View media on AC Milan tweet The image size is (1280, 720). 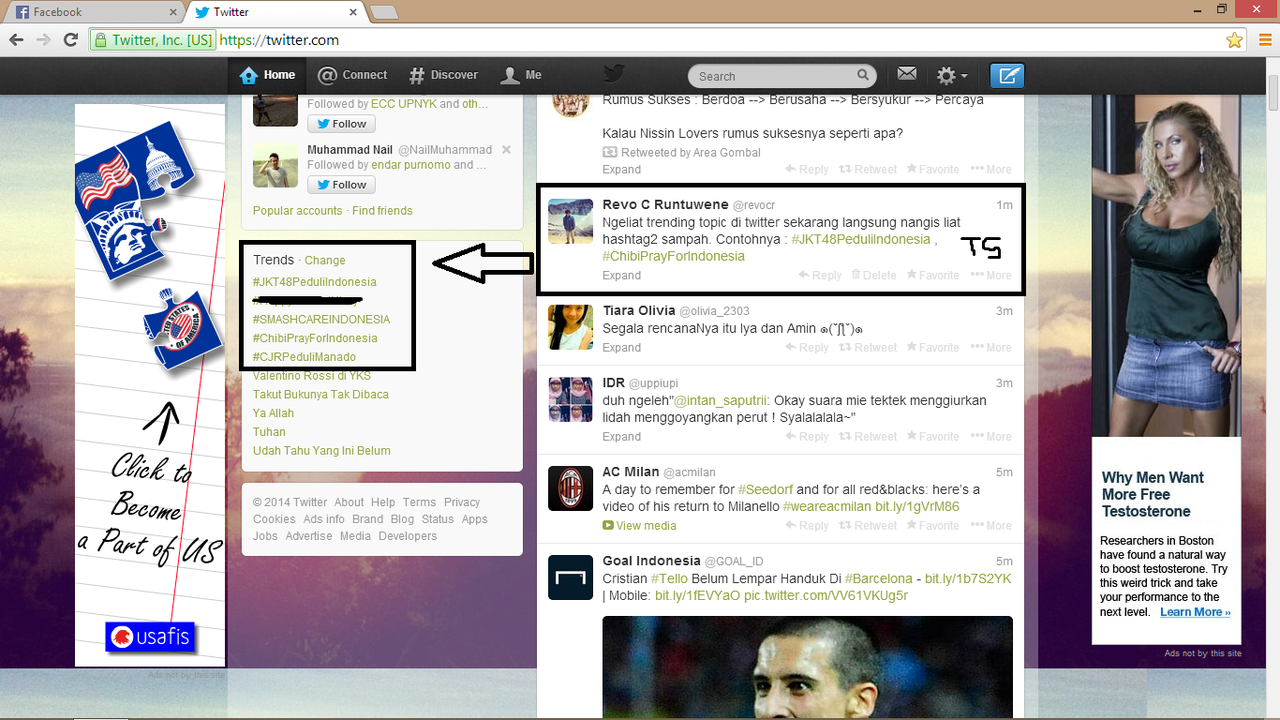(639, 526)
